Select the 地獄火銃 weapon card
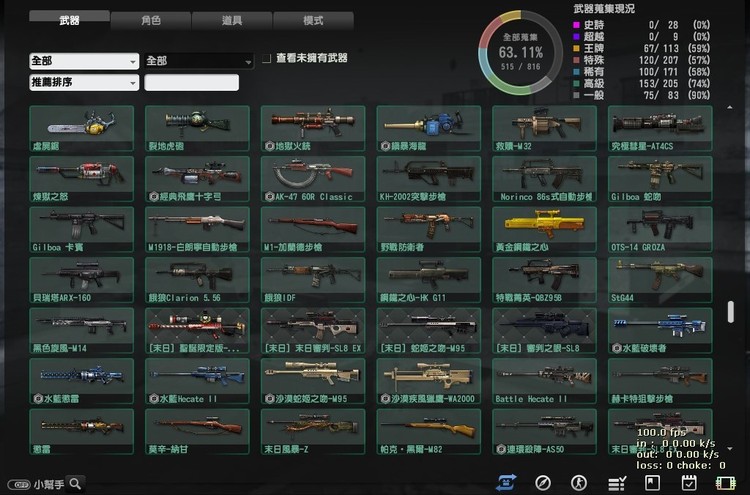750x495 pixels. pyautogui.click(x=313, y=129)
